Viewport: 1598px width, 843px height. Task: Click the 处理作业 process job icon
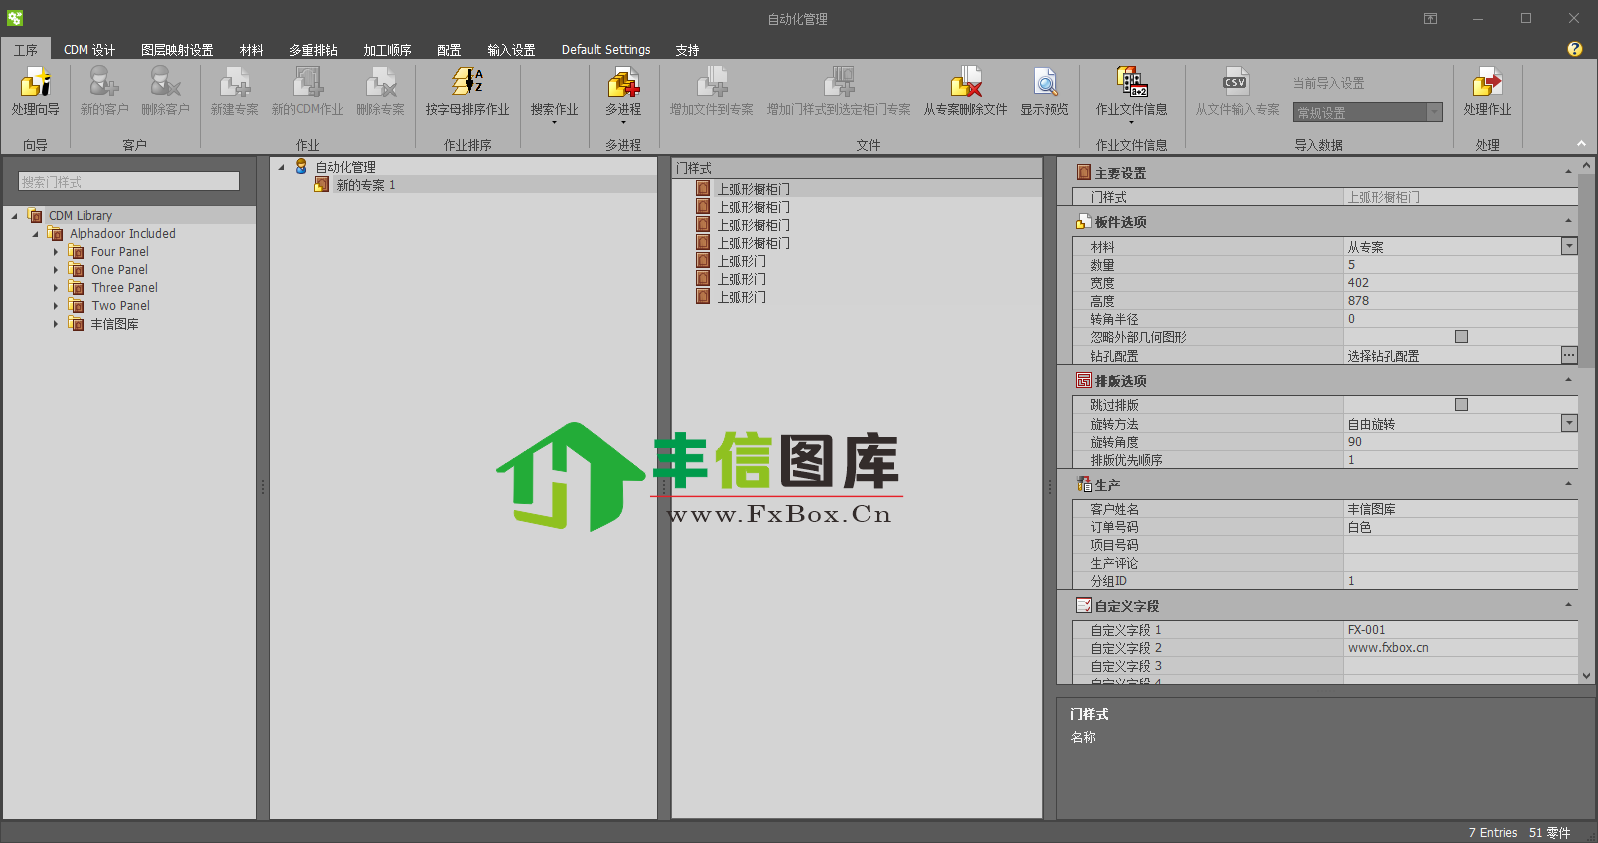coord(1487,84)
